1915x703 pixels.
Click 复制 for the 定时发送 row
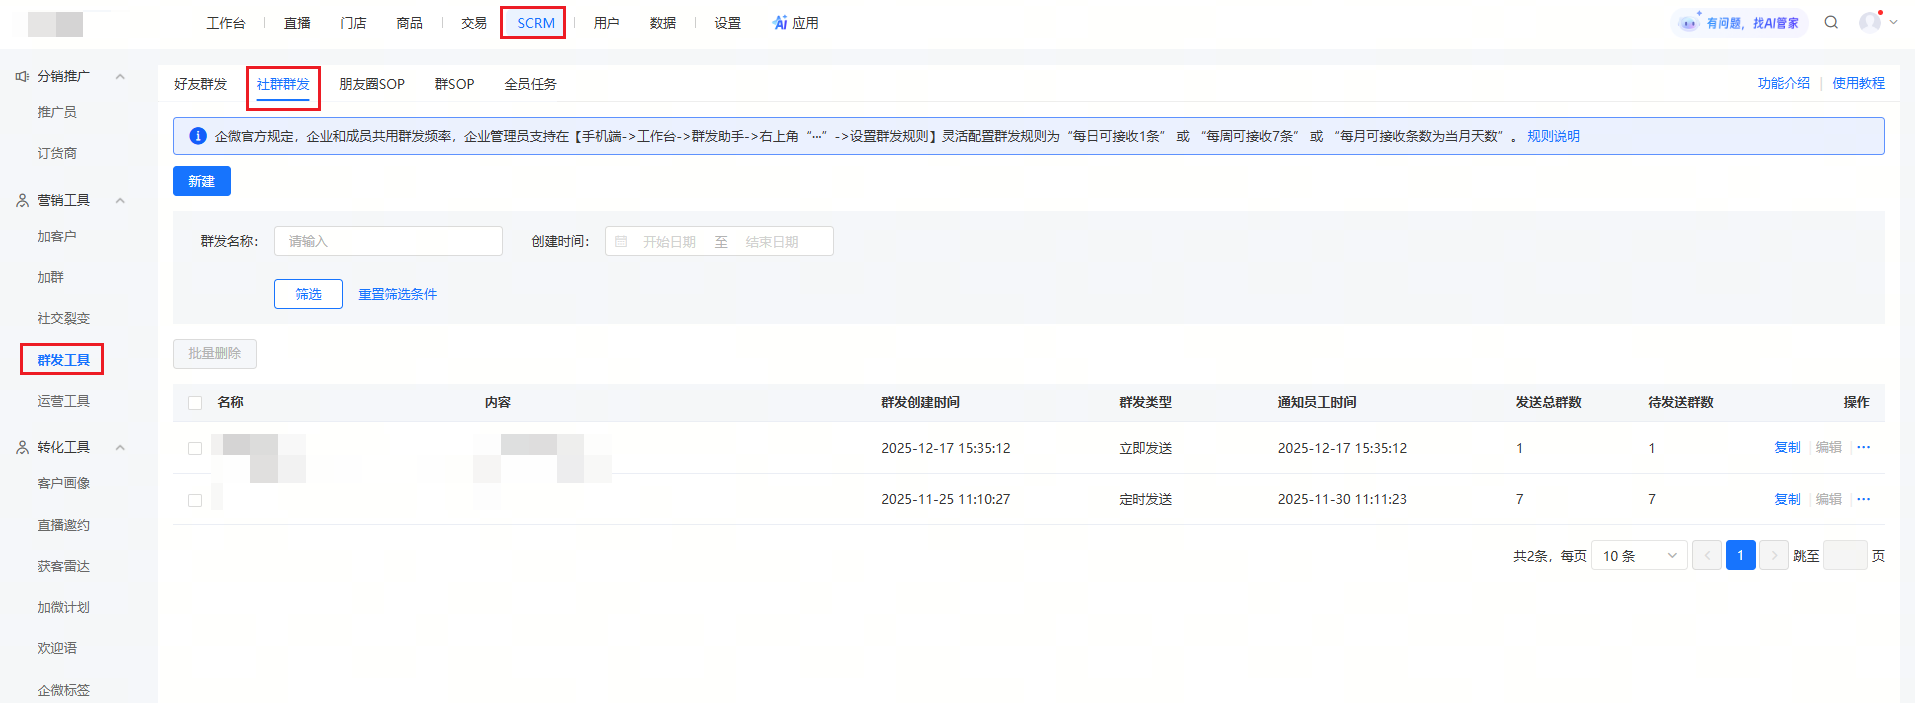click(1787, 499)
